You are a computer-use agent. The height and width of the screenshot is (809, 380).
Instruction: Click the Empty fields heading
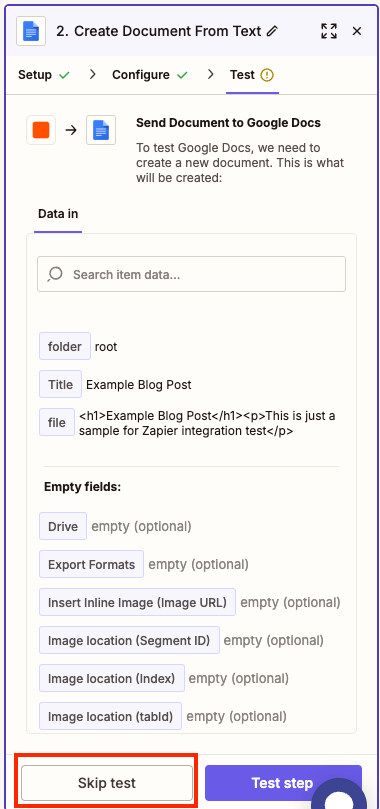(x=82, y=487)
